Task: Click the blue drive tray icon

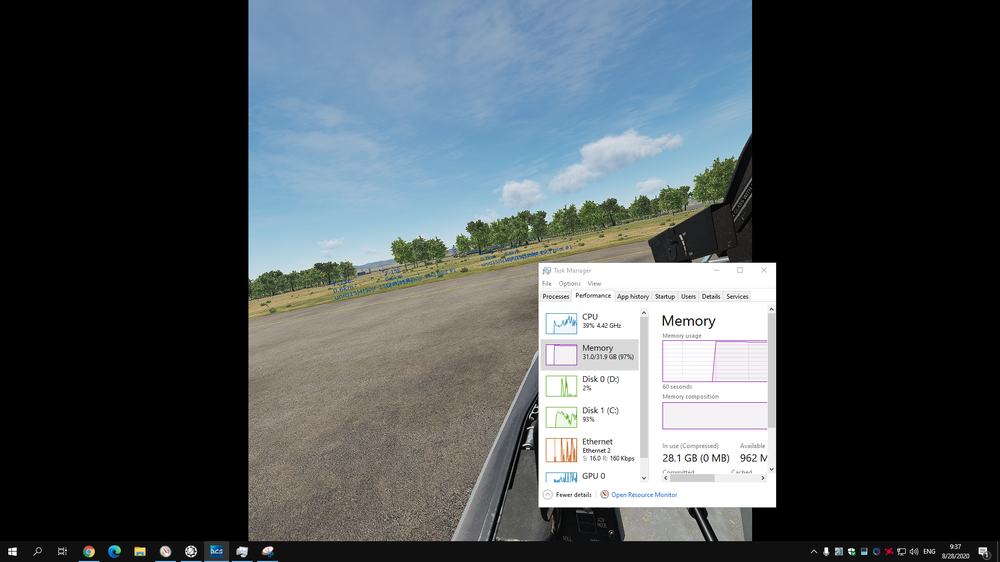Action: 864,552
